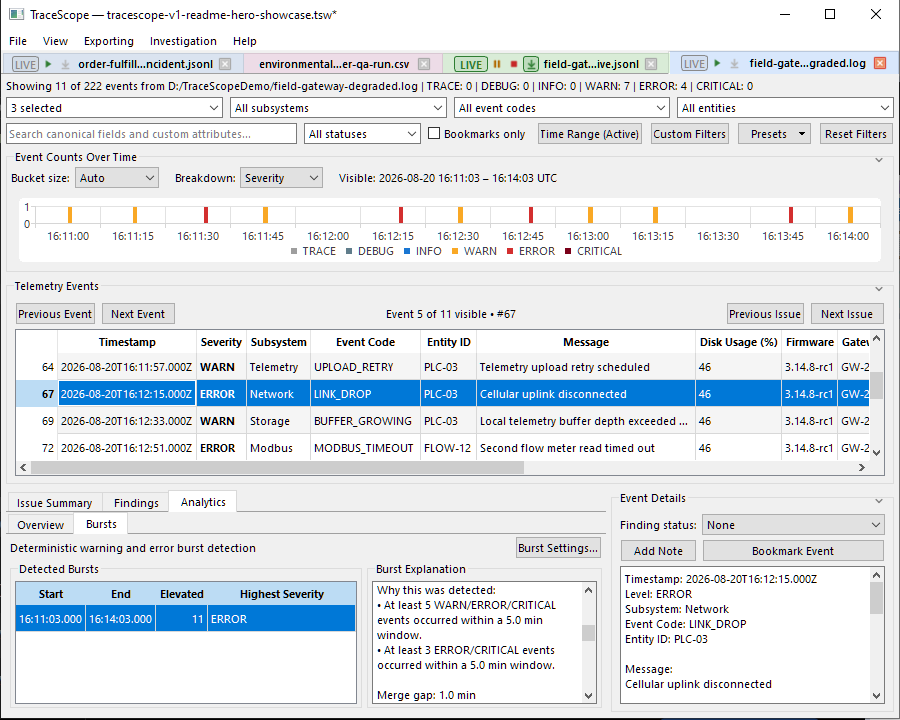Image resolution: width=900 pixels, height=720 pixels.
Task: Open the All entities dropdown
Action: pos(785,108)
